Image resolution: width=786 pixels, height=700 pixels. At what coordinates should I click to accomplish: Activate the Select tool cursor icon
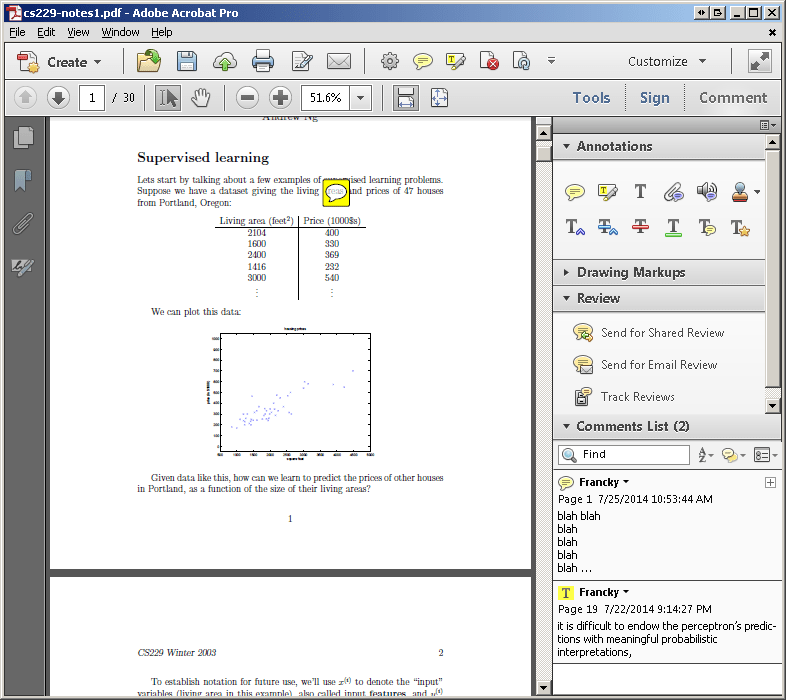(x=167, y=97)
